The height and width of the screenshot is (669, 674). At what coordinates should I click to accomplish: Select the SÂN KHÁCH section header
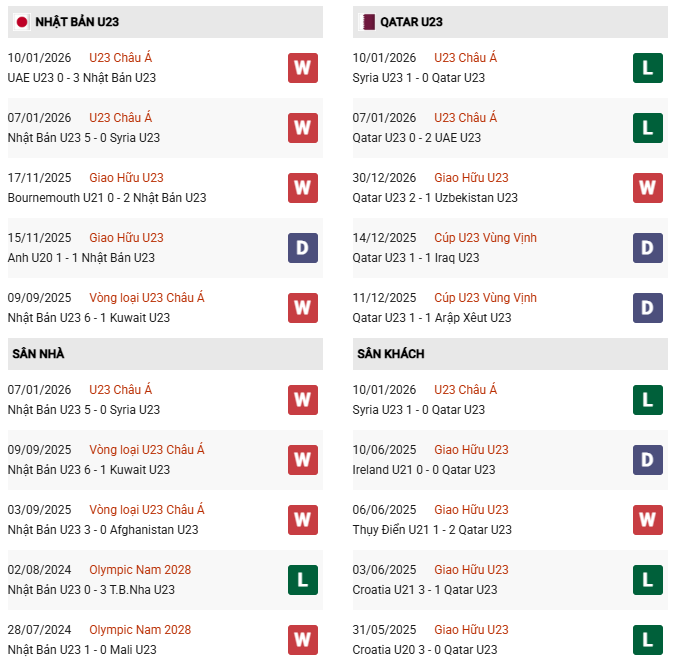click(x=388, y=354)
